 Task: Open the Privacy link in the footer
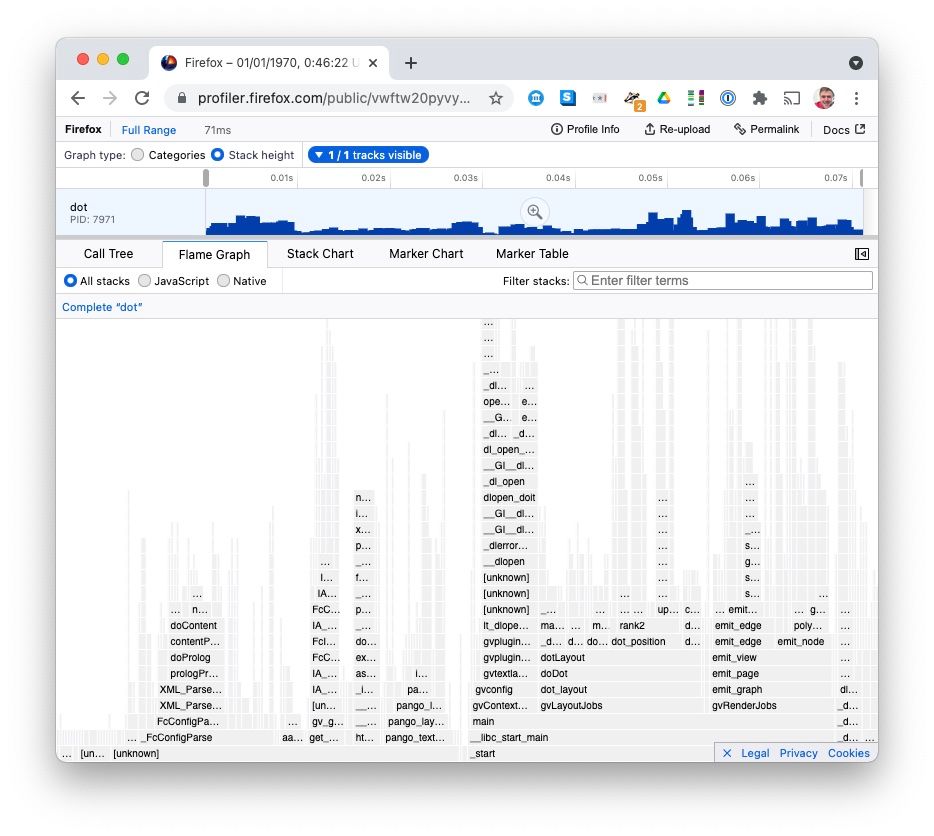coord(798,753)
